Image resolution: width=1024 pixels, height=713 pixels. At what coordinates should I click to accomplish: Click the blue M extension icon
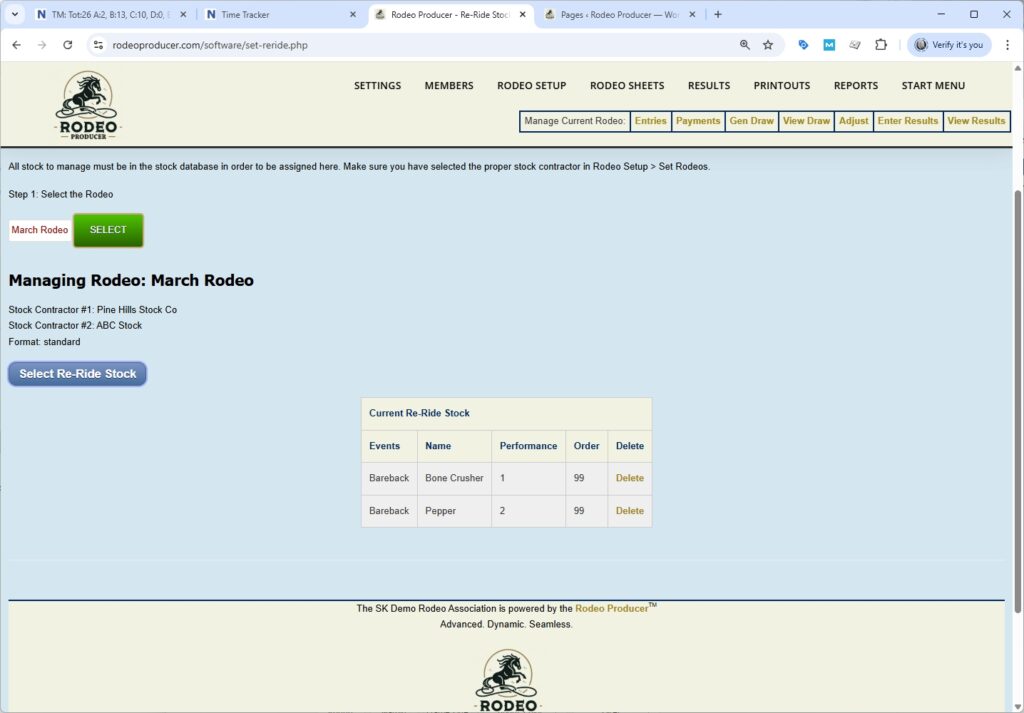829,45
